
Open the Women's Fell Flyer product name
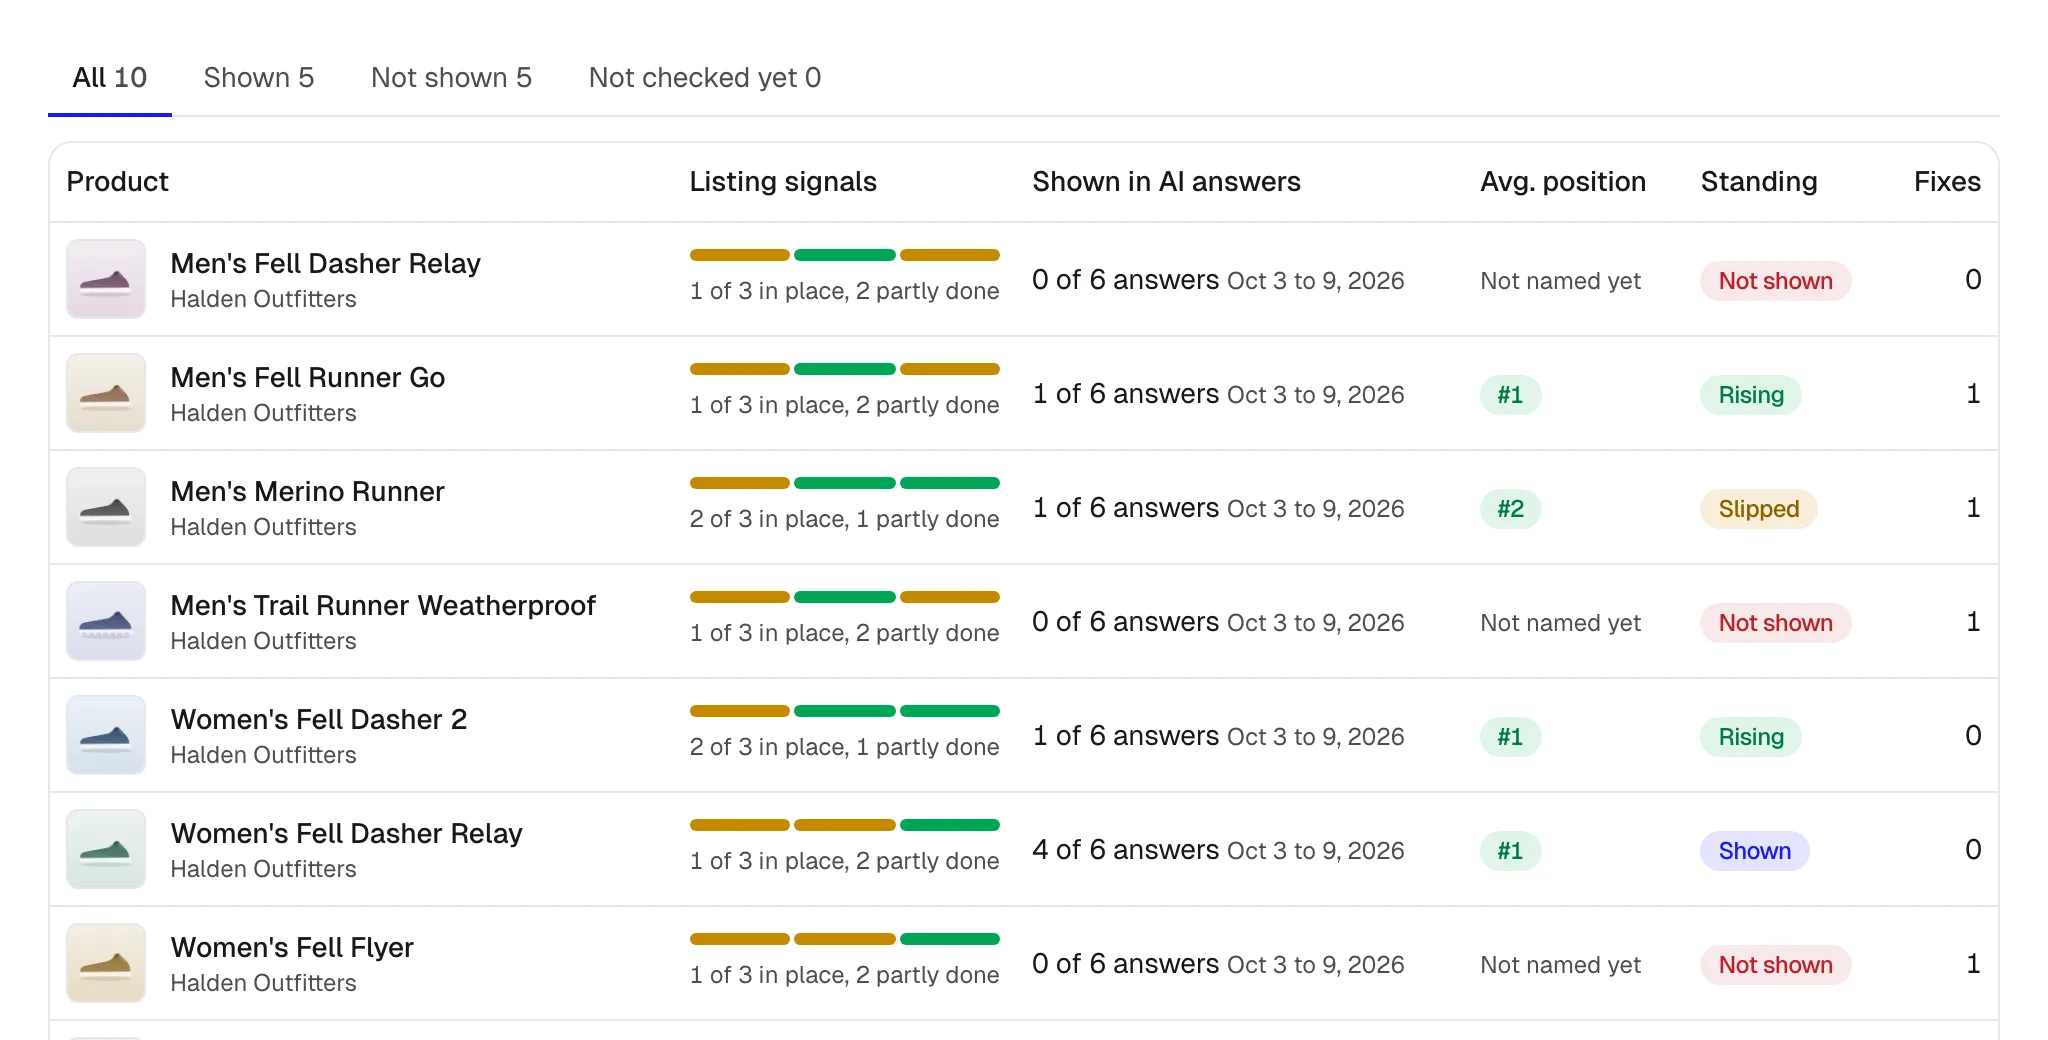292,947
